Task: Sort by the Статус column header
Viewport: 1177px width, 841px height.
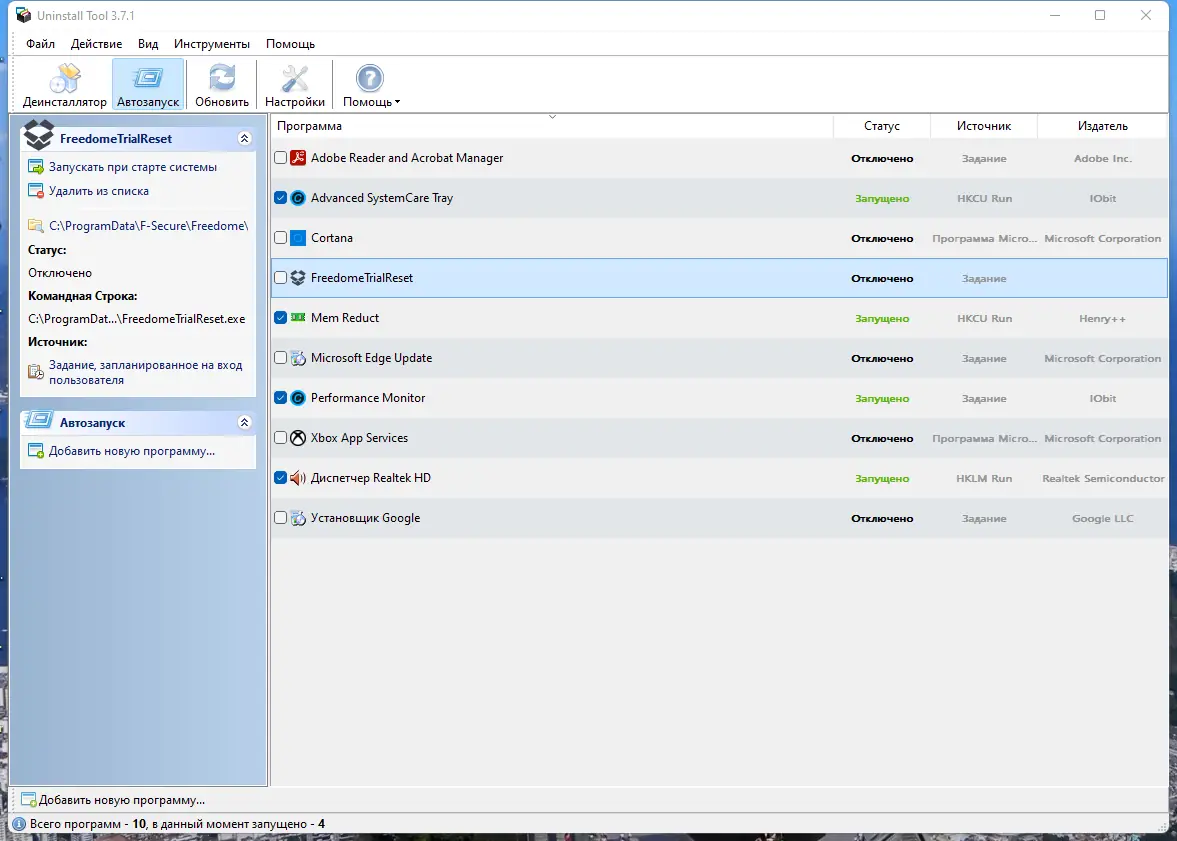Action: tap(882, 125)
